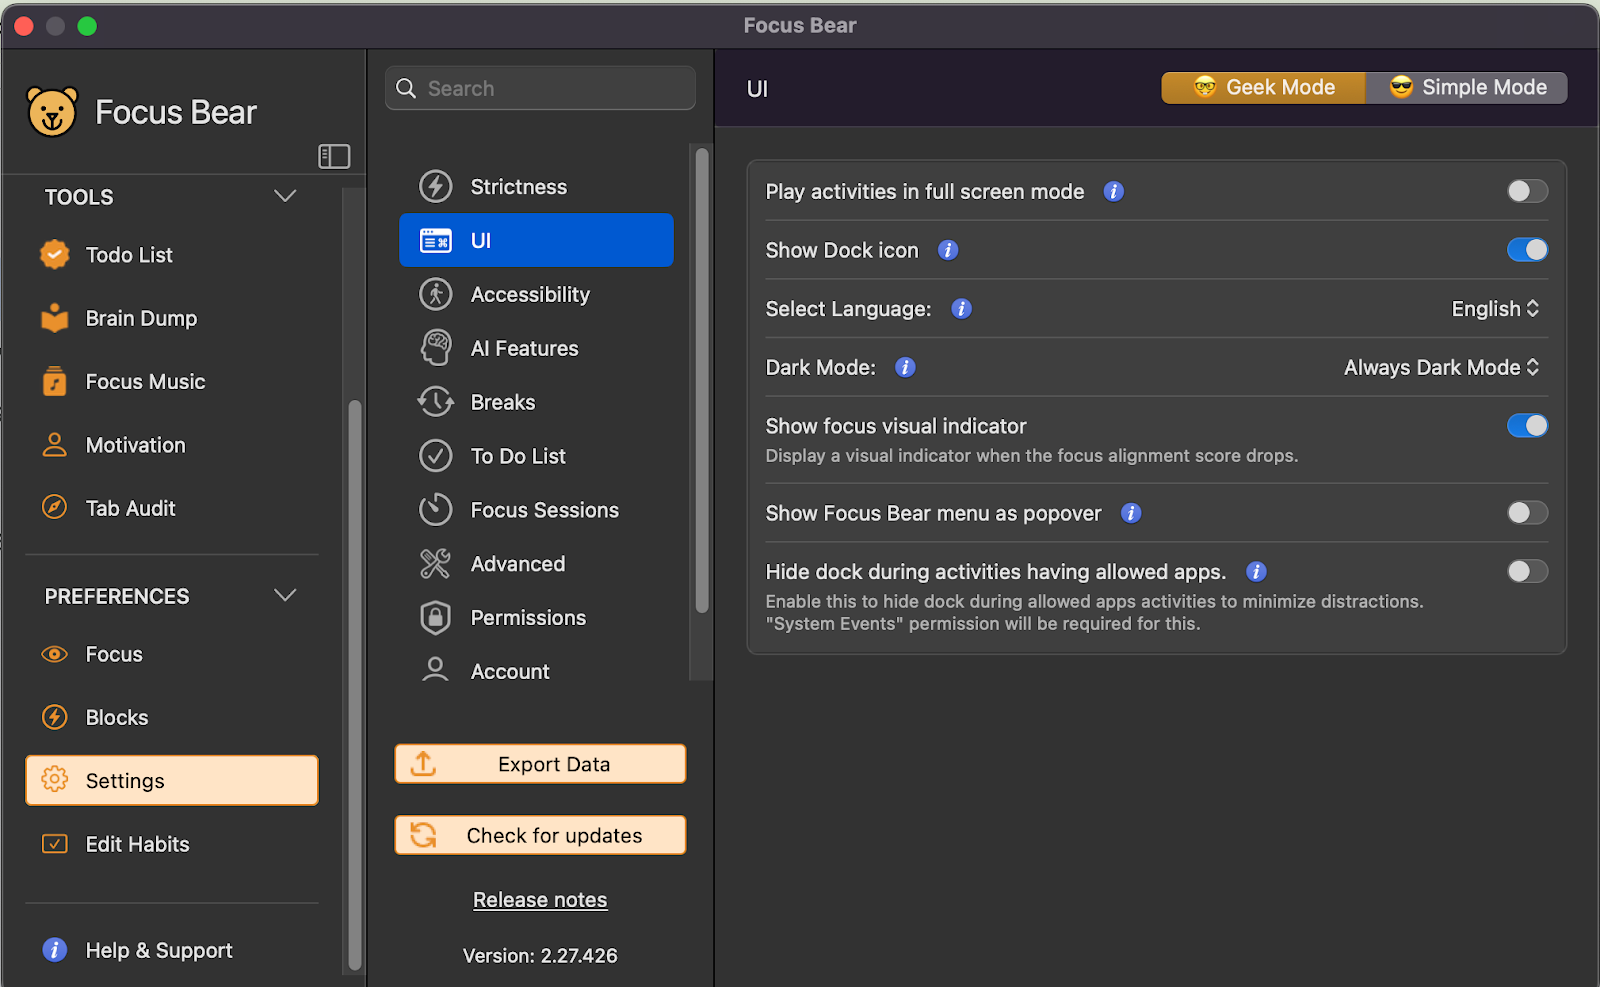The width and height of the screenshot is (1600, 987).
Task: Click the Focus Music note icon
Action: pyautogui.click(x=55, y=381)
